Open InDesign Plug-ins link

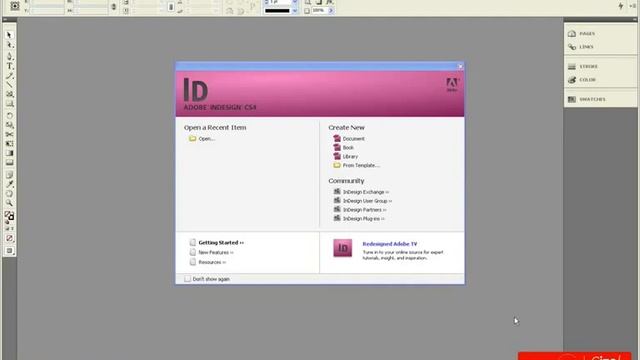(x=359, y=219)
